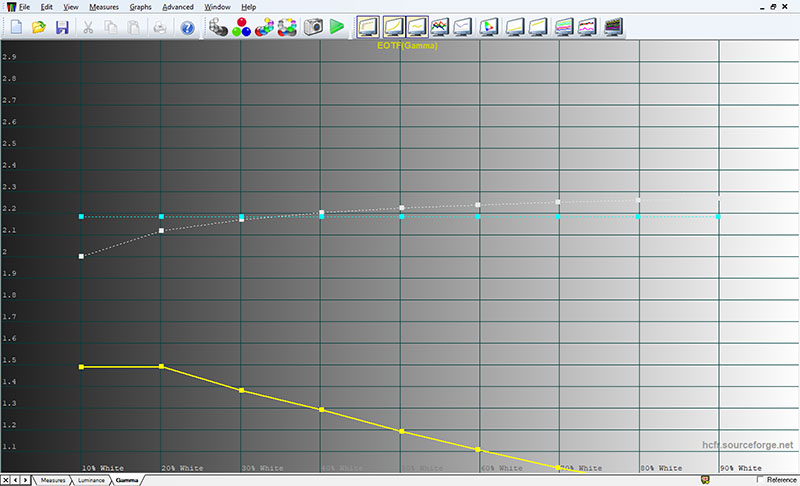This screenshot has width=800, height=486.
Task: Open a file with the folder icon
Action: pos(39,27)
